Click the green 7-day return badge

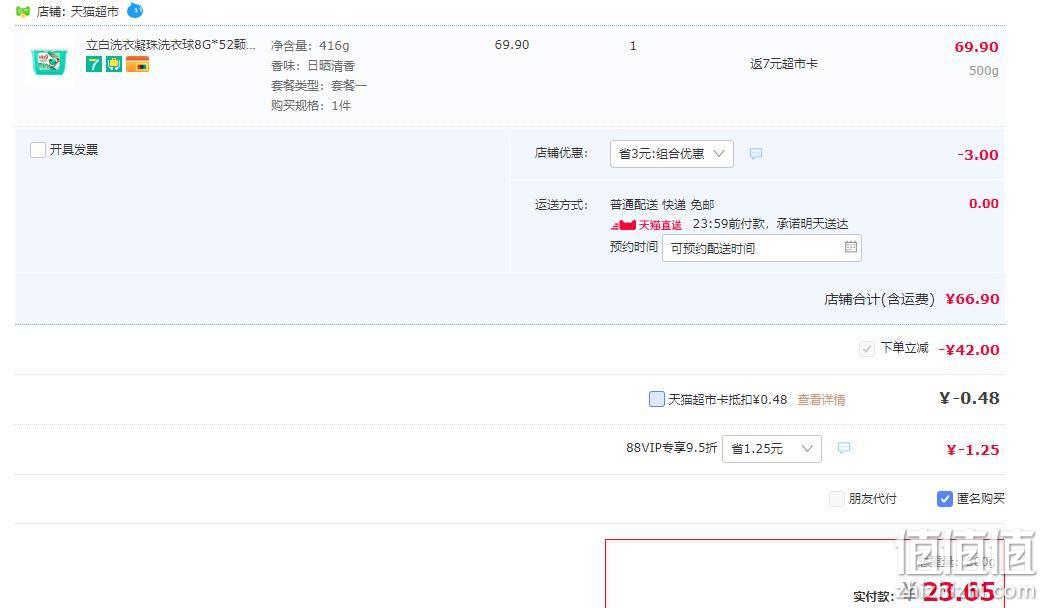click(x=93, y=65)
